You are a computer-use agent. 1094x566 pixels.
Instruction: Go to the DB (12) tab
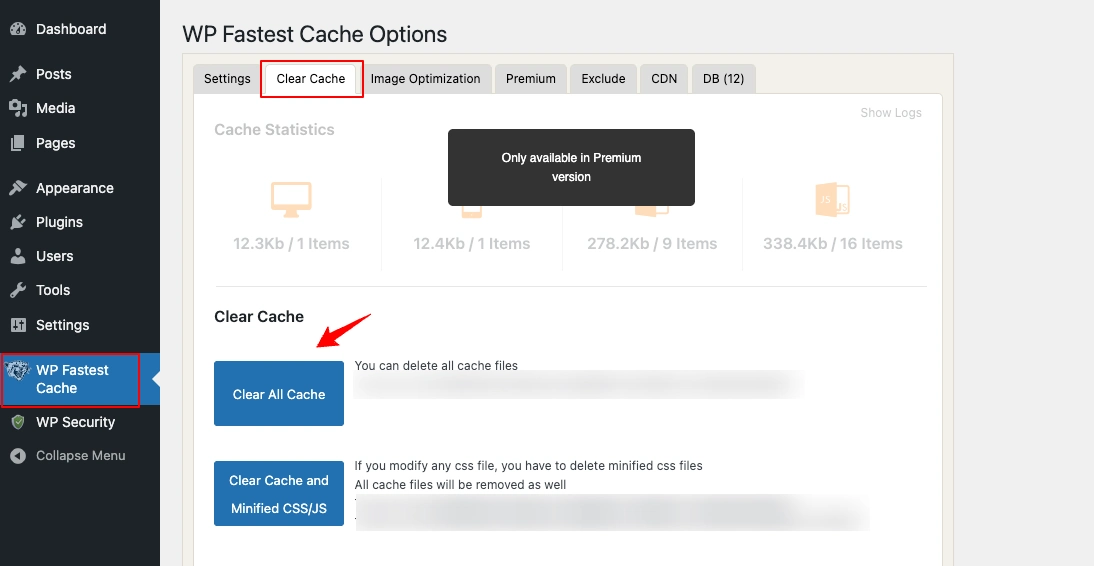click(723, 79)
